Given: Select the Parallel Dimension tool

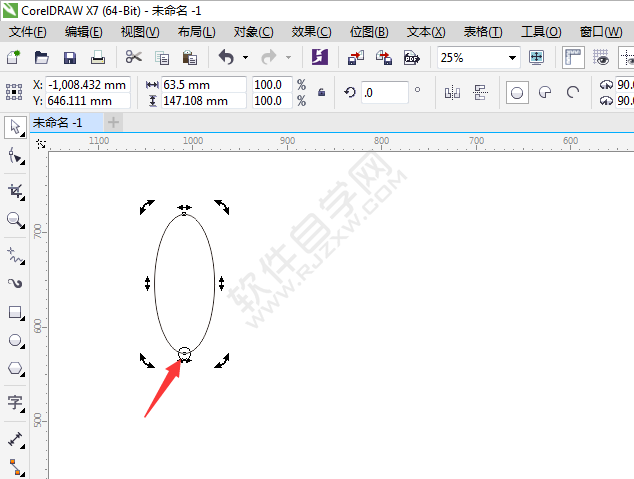Looking at the screenshot, I should coord(15,439).
